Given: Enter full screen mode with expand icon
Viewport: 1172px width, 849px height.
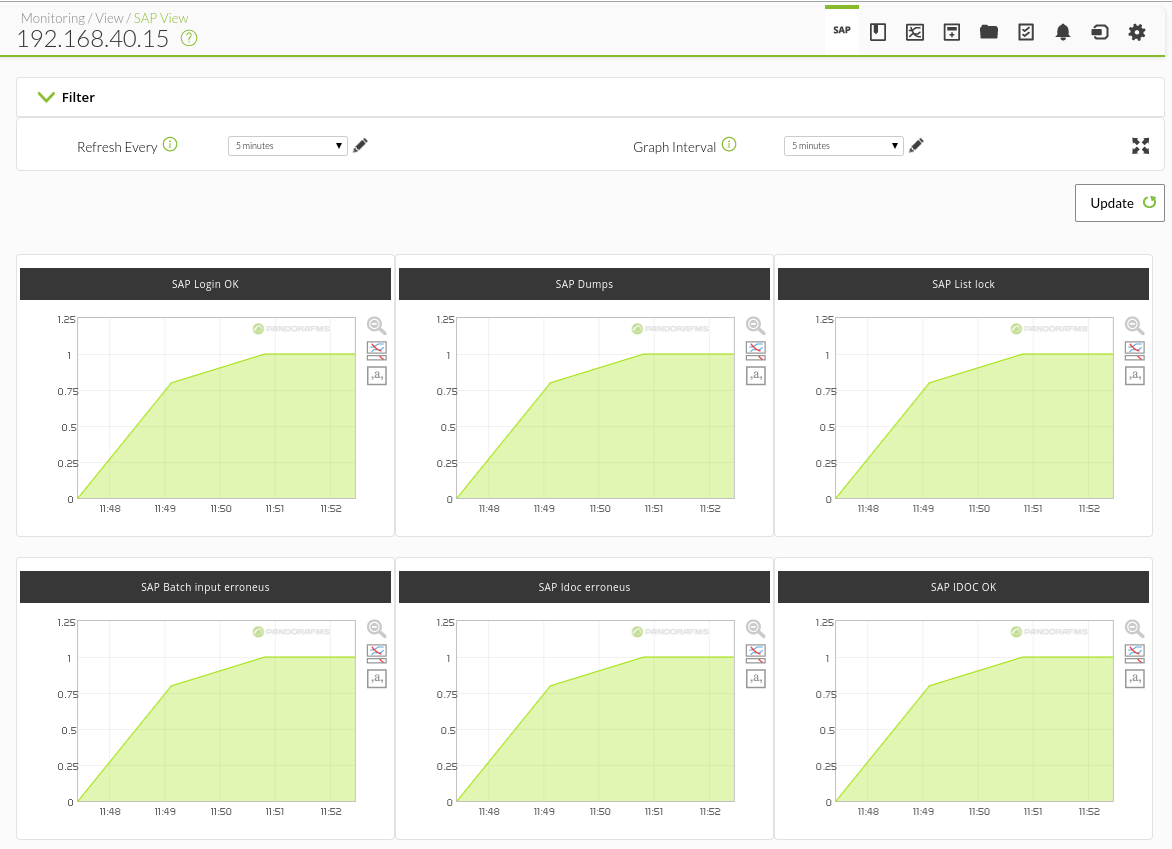Looking at the screenshot, I should click(1141, 146).
